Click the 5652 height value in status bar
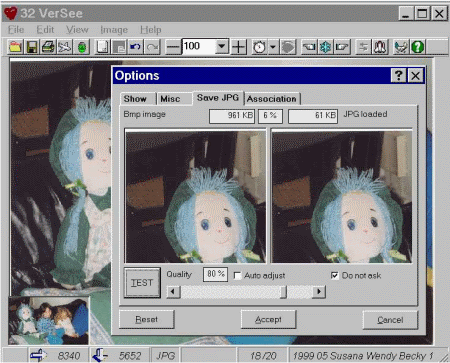The image size is (450, 363). pos(130,356)
